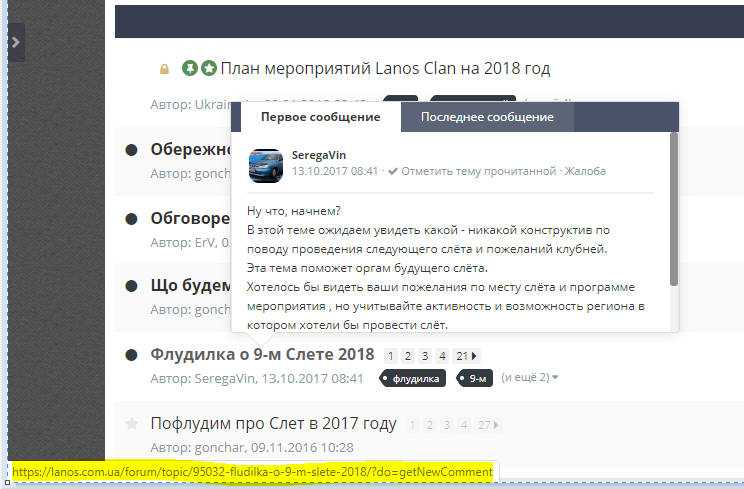Click the green featured star icon

pos(208,69)
